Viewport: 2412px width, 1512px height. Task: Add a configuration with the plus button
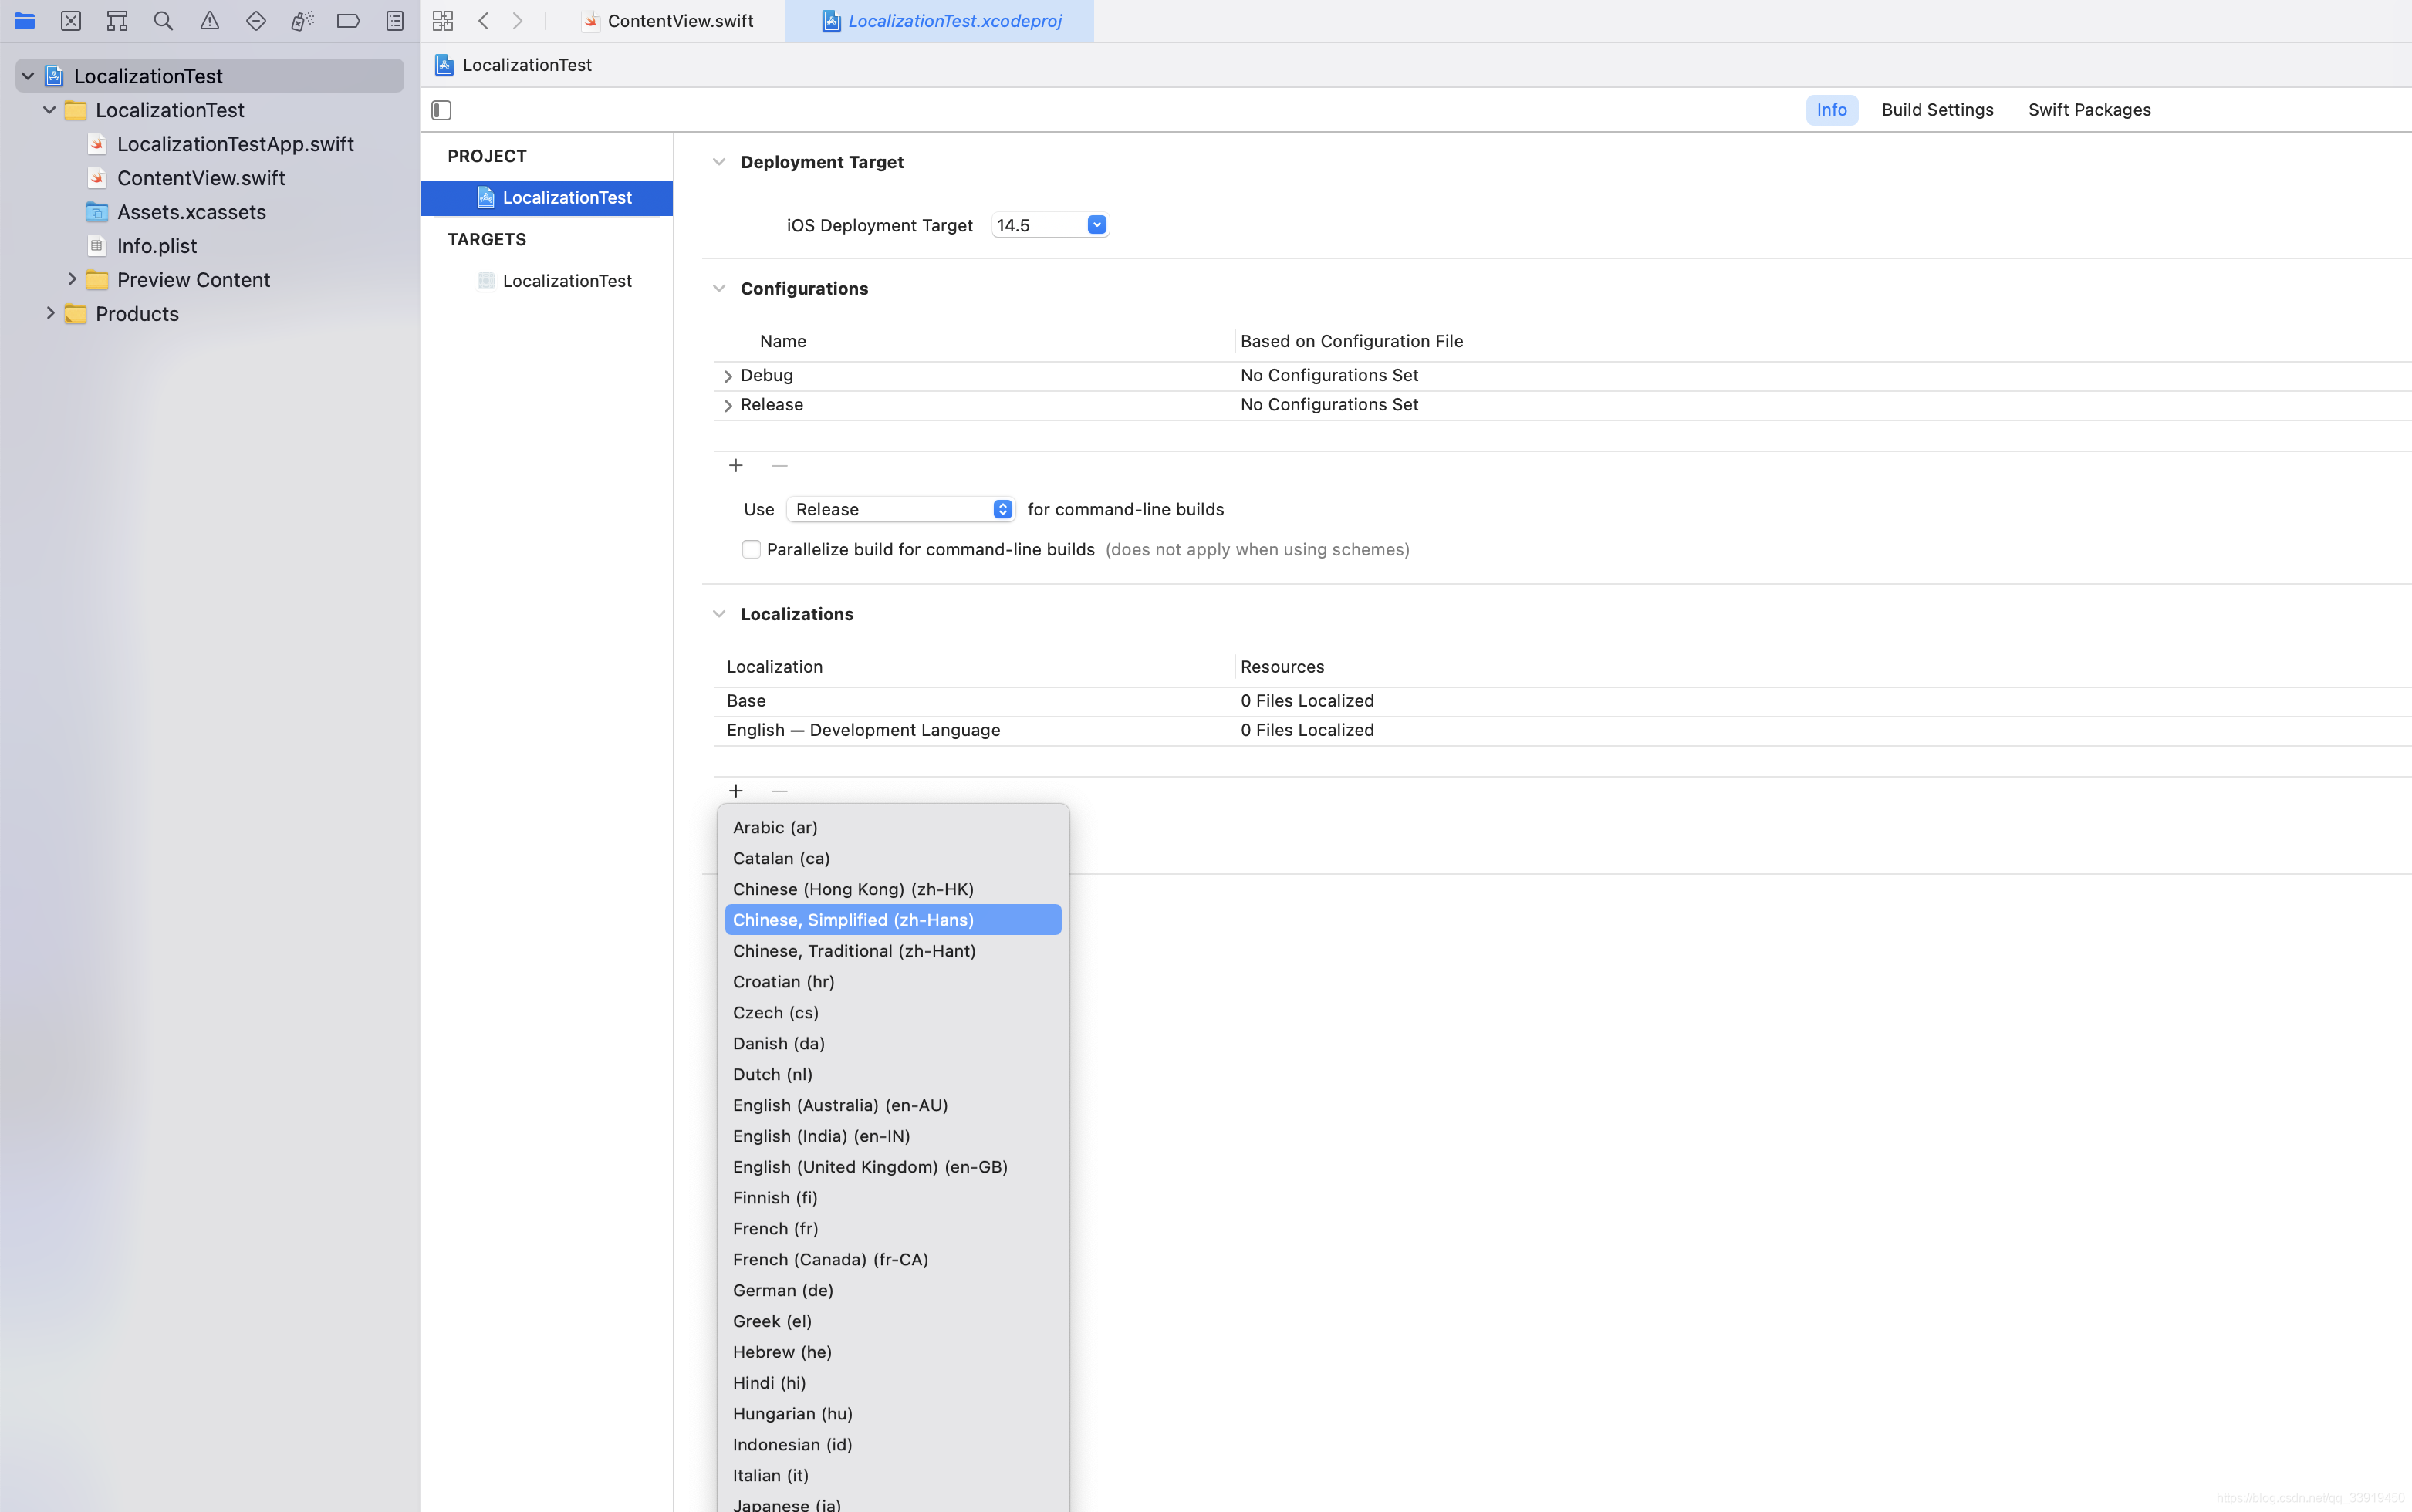pos(736,465)
